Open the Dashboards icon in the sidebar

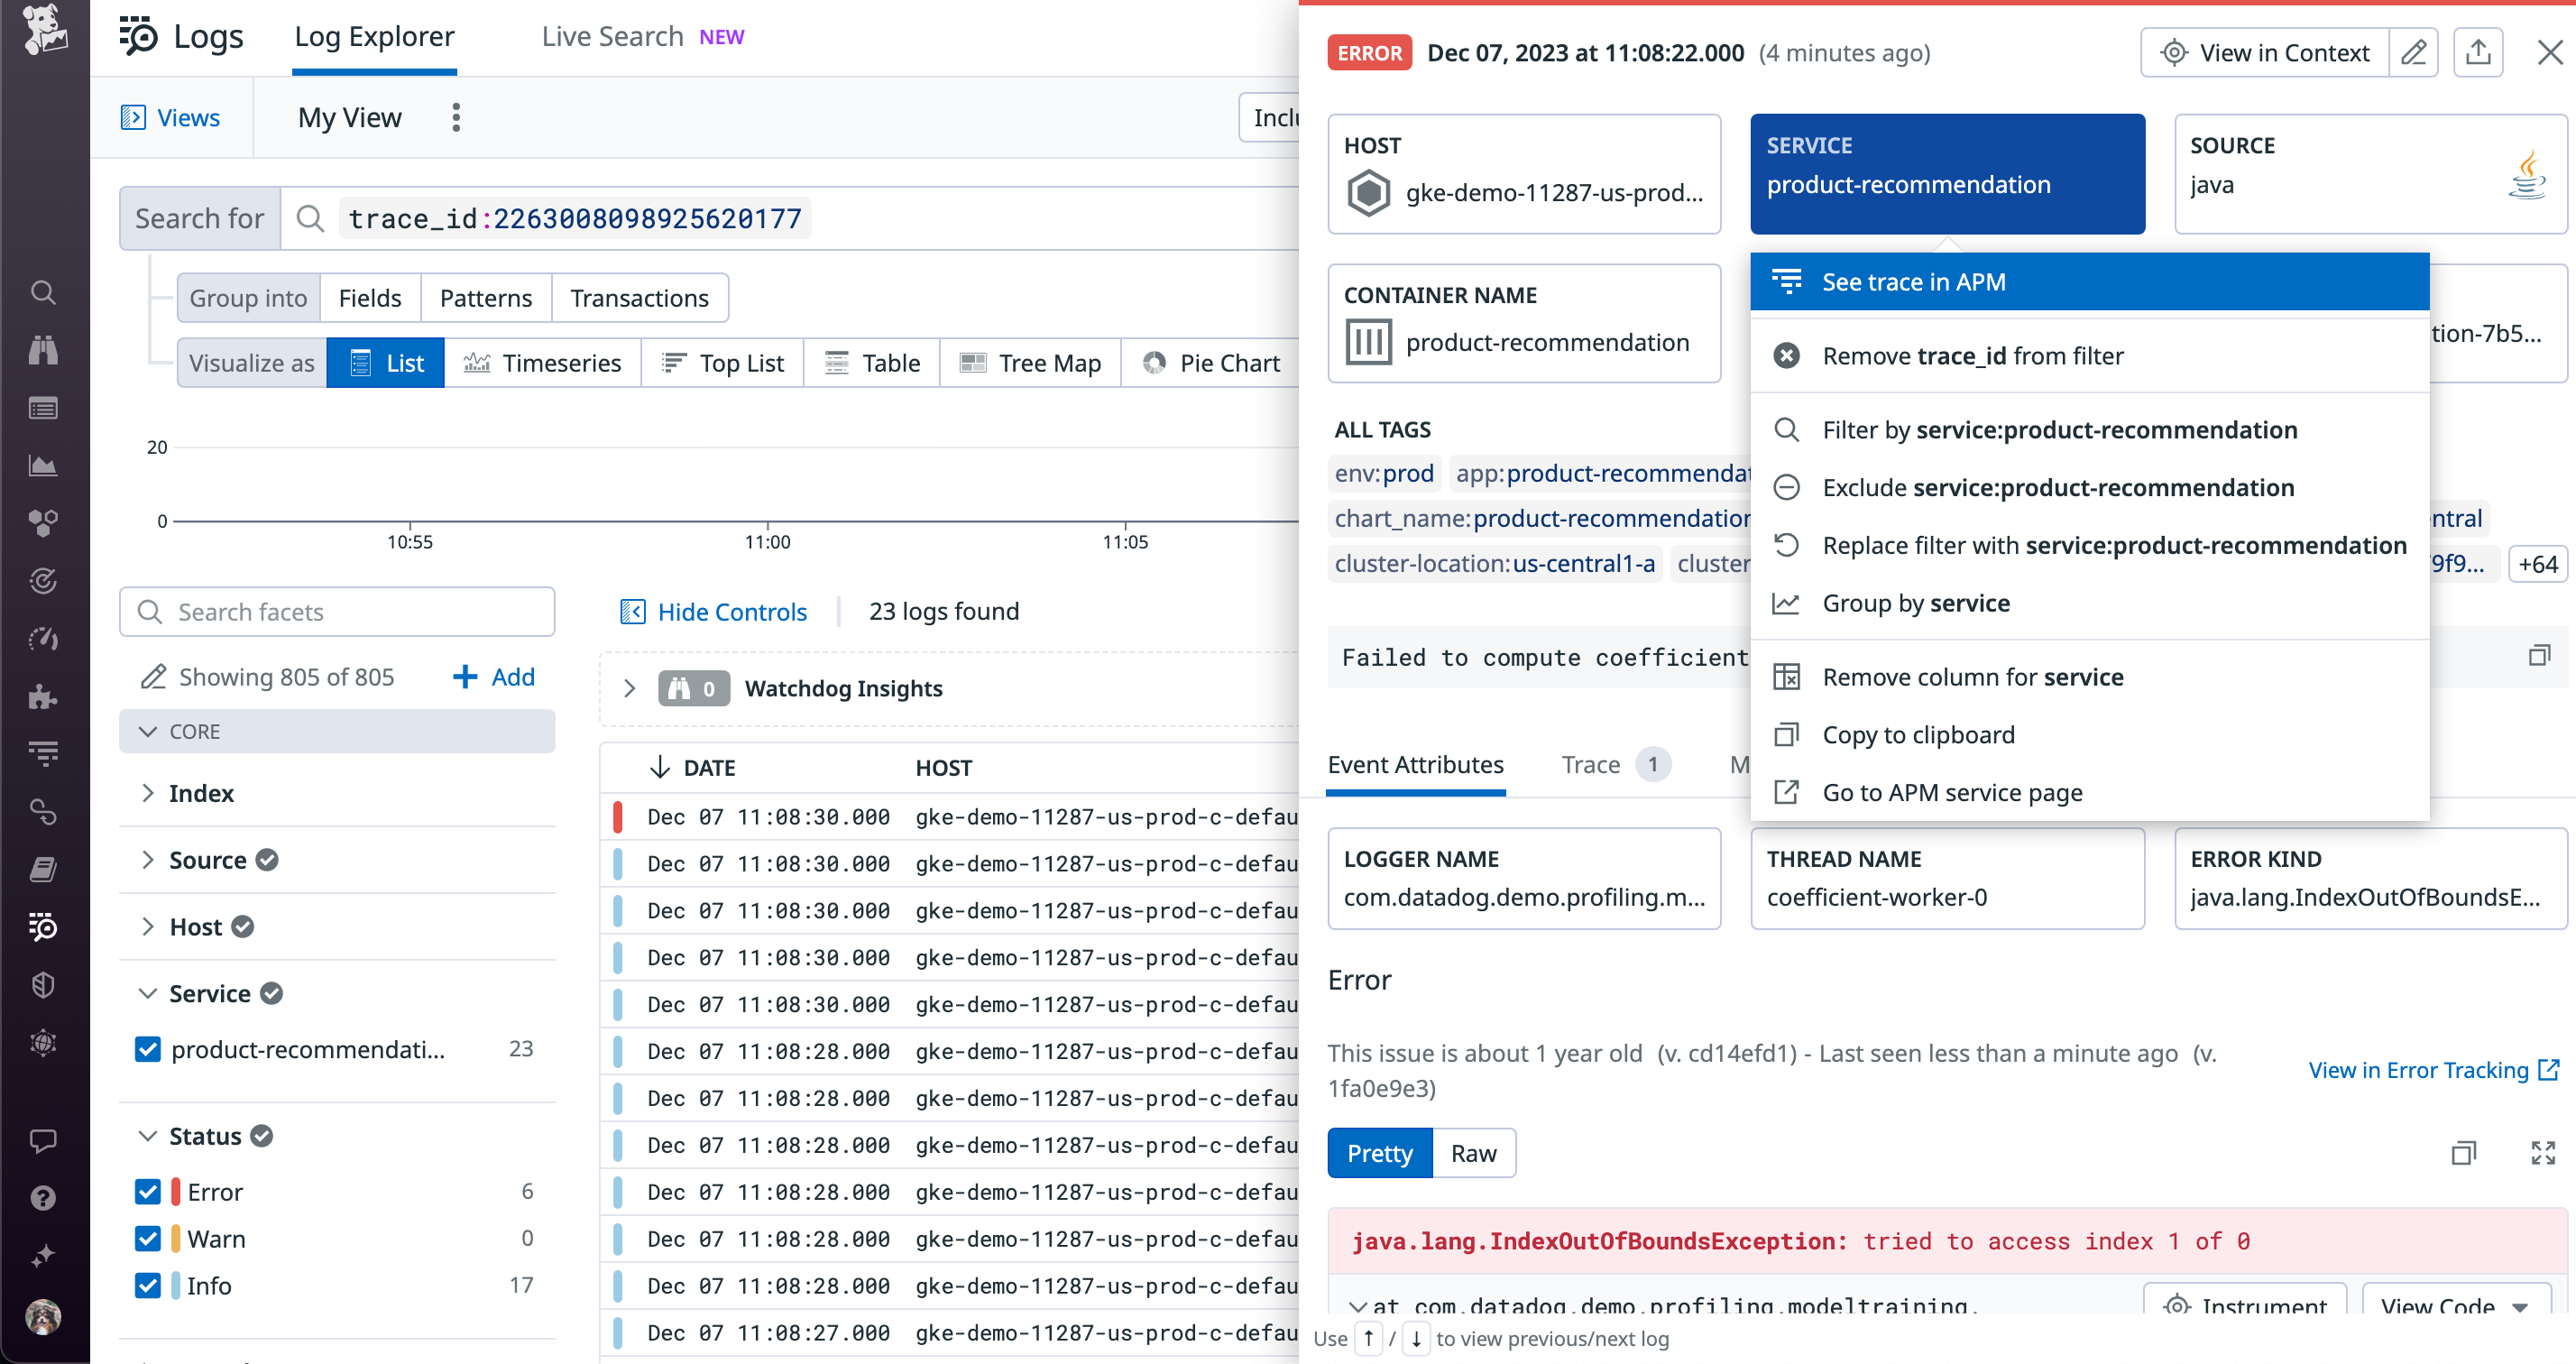(43, 410)
